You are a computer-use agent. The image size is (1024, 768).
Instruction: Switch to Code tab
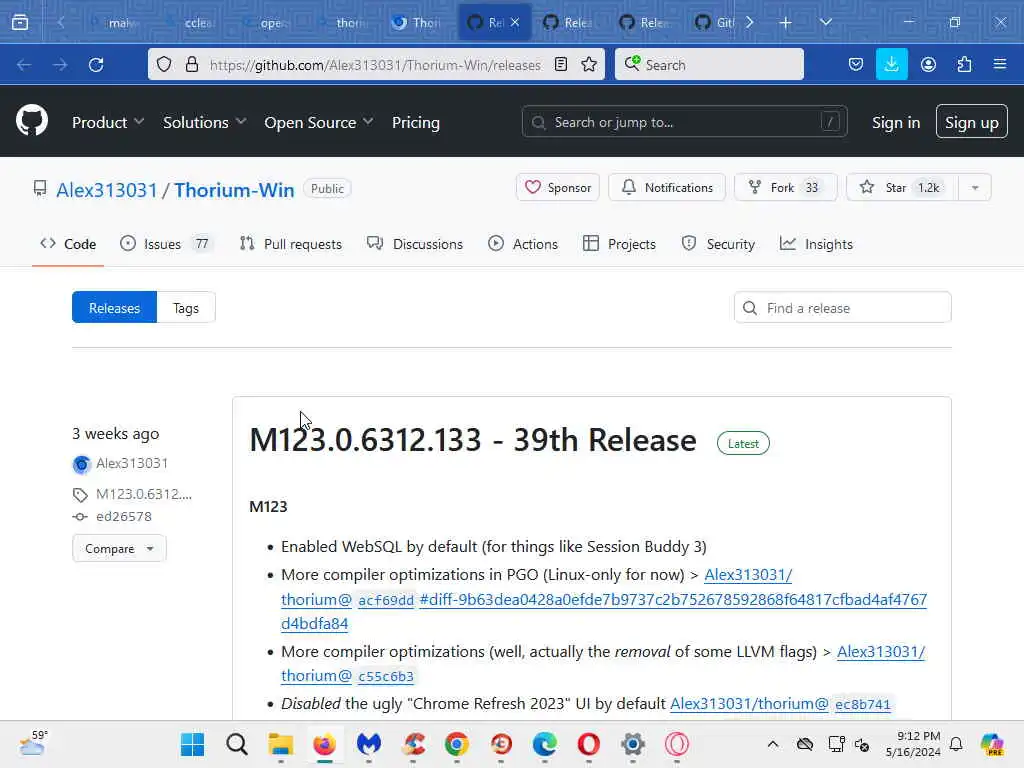(68, 244)
